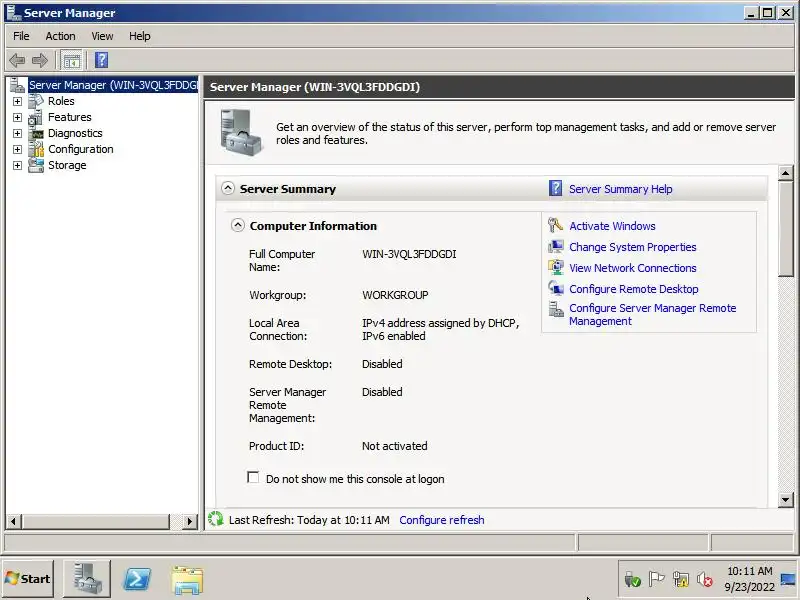The width and height of the screenshot is (800, 600).
Task: Click the green refresh icon by Last Refresh
Action: pyautogui.click(x=216, y=519)
